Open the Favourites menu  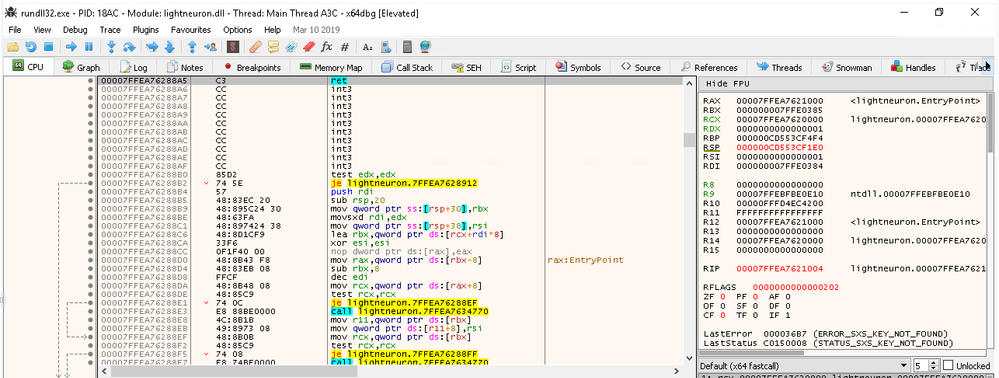(x=191, y=30)
